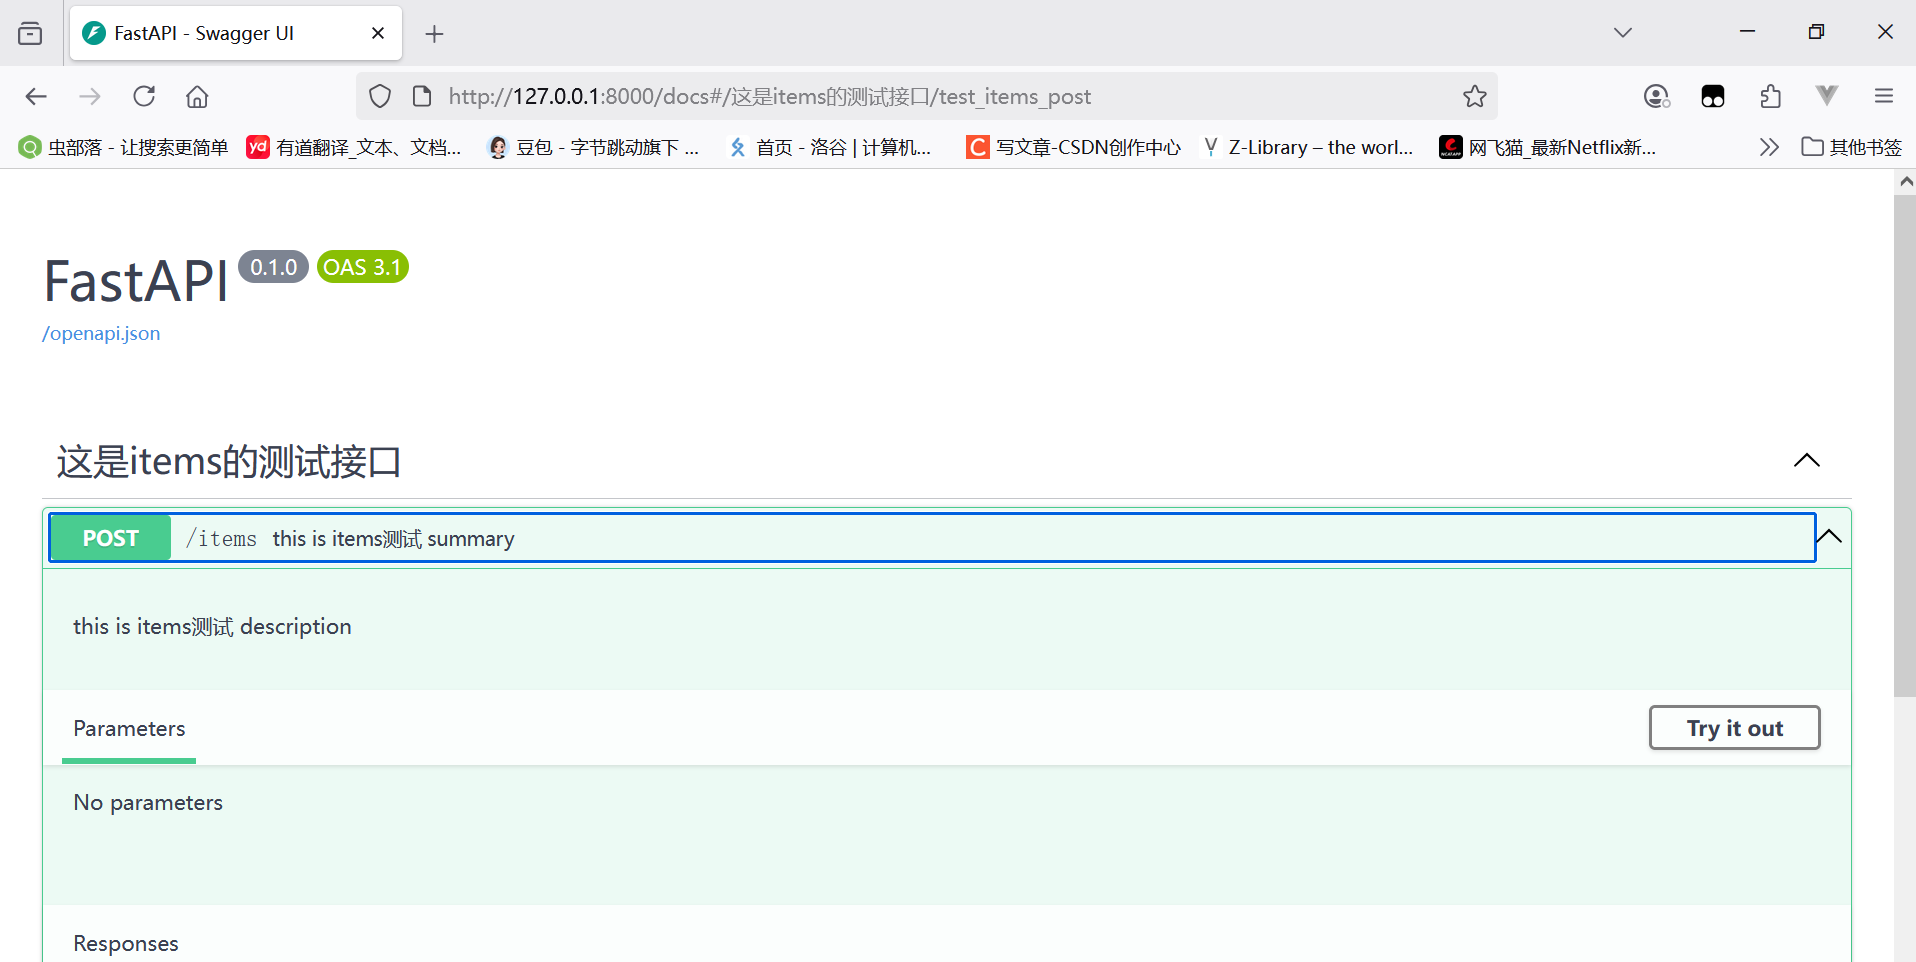1916x962 pixels.
Task: Open the 有道翻译 bookmark
Action: (x=354, y=147)
